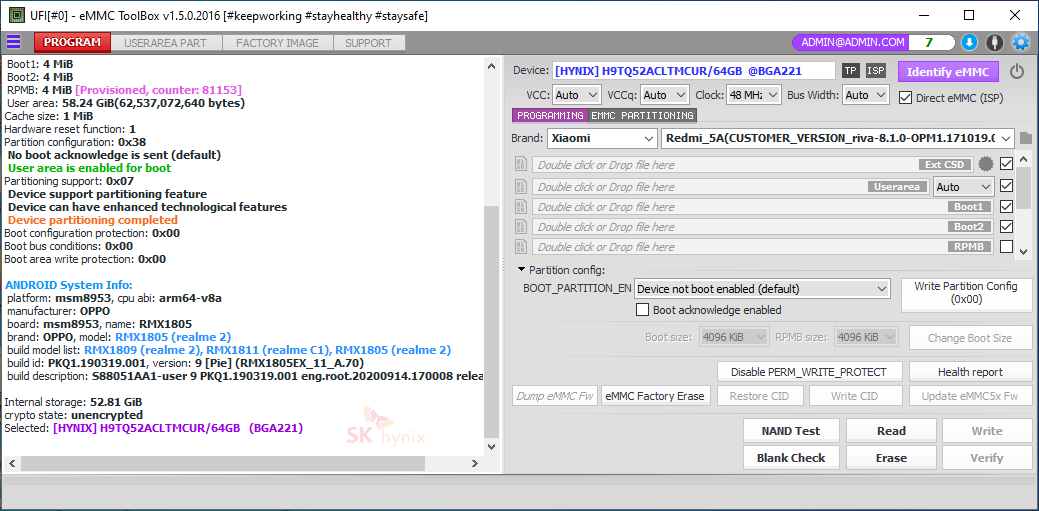Click the ADMIN@ADMIN.COM account badge
The width and height of the screenshot is (1039, 511).
tap(852, 42)
